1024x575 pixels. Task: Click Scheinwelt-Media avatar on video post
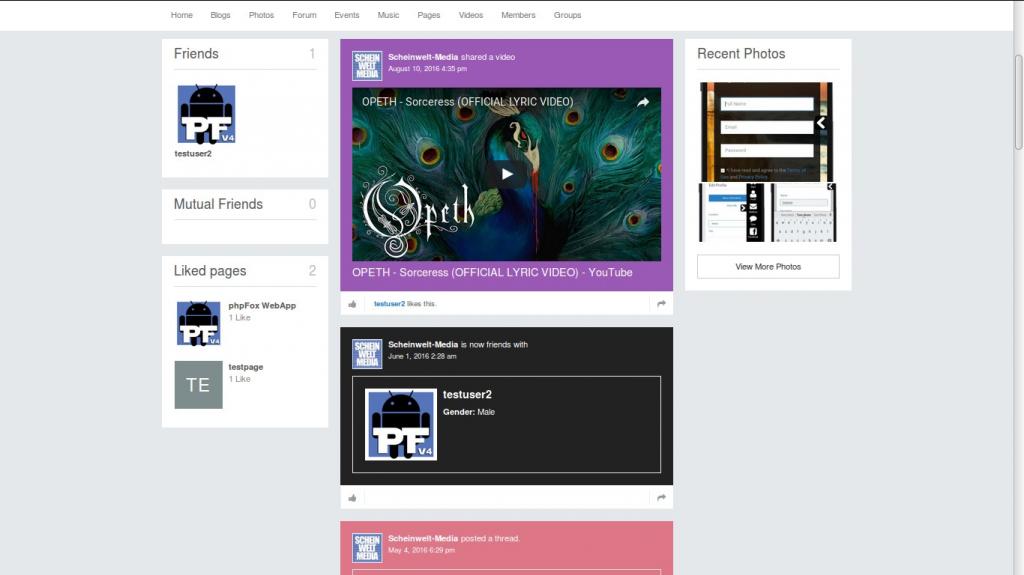[367, 66]
